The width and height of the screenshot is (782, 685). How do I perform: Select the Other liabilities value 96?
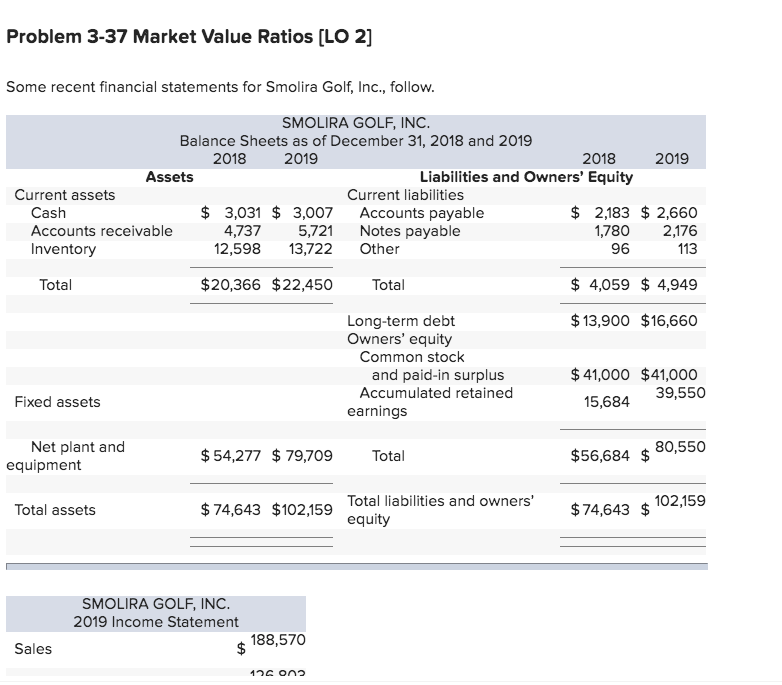[620, 249]
